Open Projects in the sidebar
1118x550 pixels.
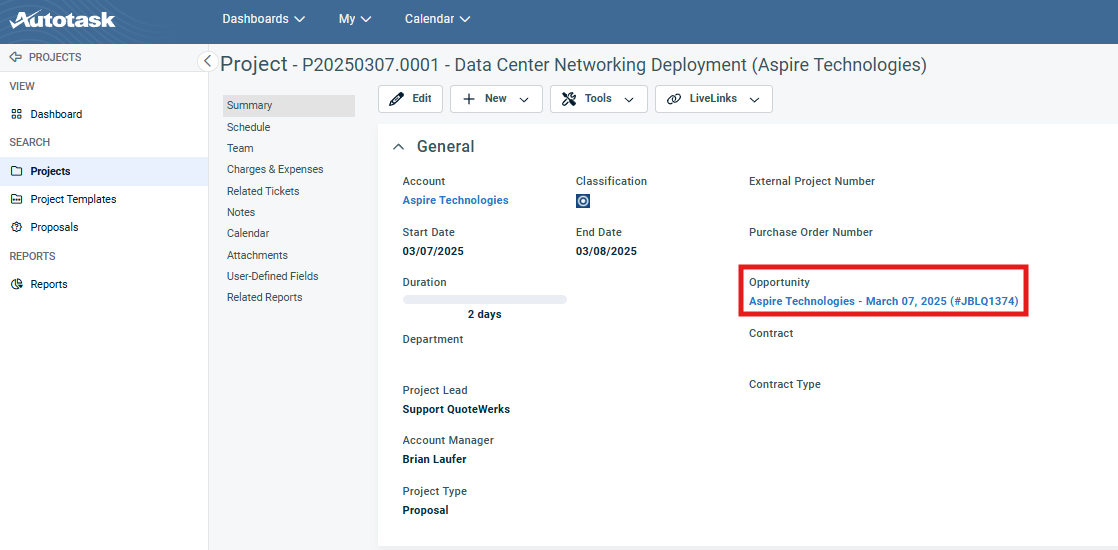tap(51, 171)
